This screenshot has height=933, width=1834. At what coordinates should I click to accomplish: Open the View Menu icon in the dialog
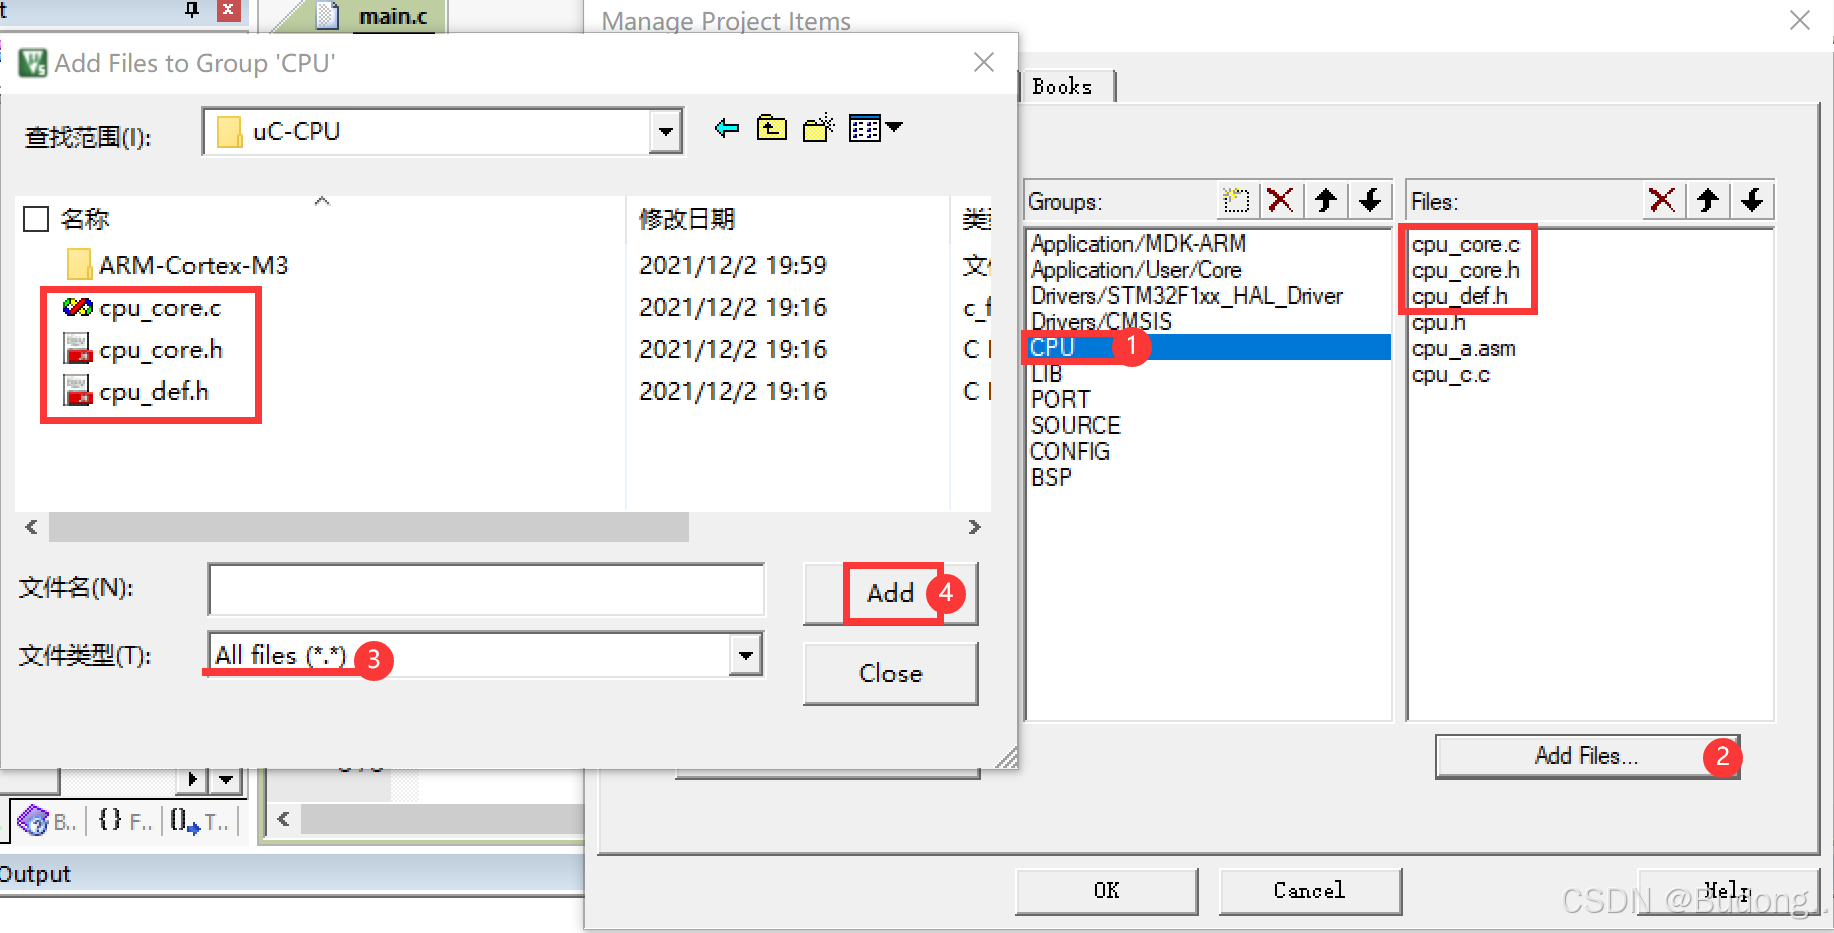[x=864, y=128]
